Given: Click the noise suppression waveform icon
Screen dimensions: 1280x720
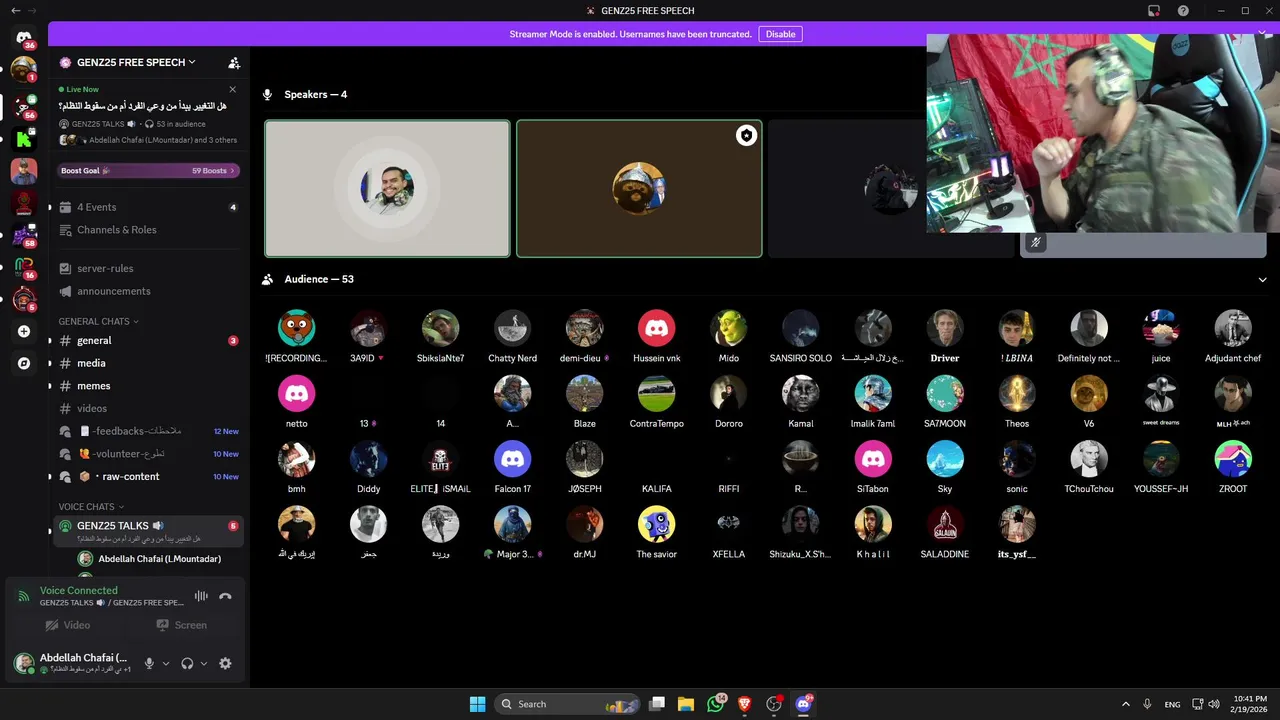Looking at the screenshot, I should point(201,596).
